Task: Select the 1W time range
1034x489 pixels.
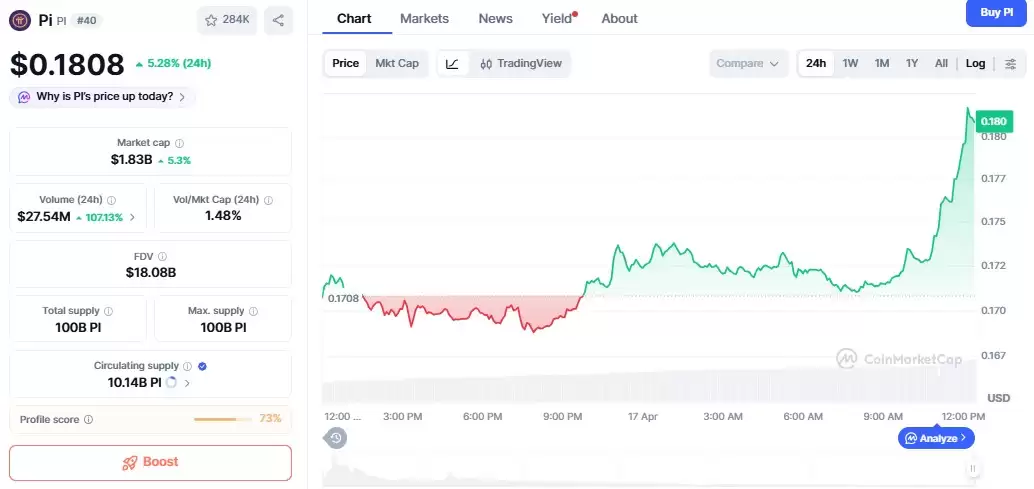Action: pos(850,63)
